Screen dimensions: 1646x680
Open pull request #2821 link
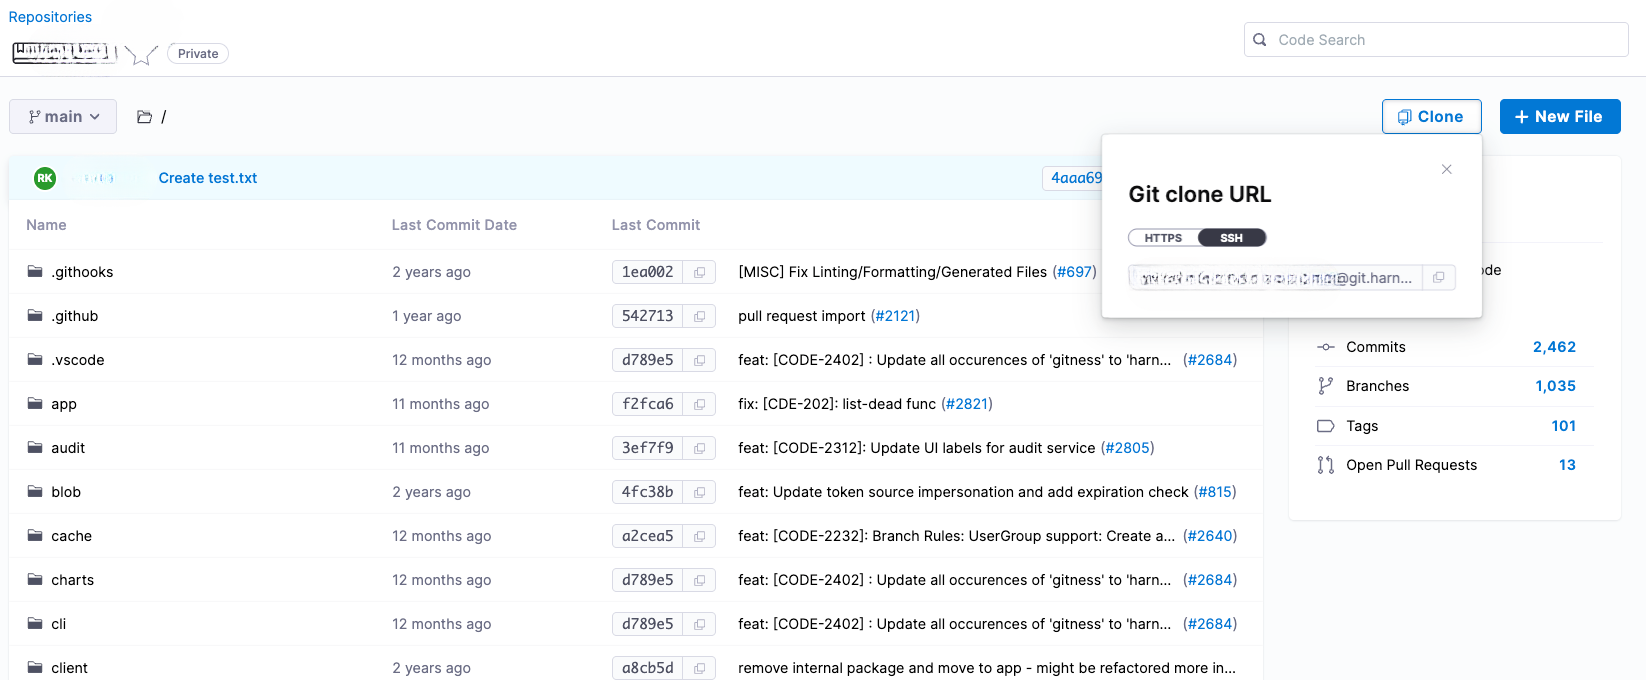967,404
